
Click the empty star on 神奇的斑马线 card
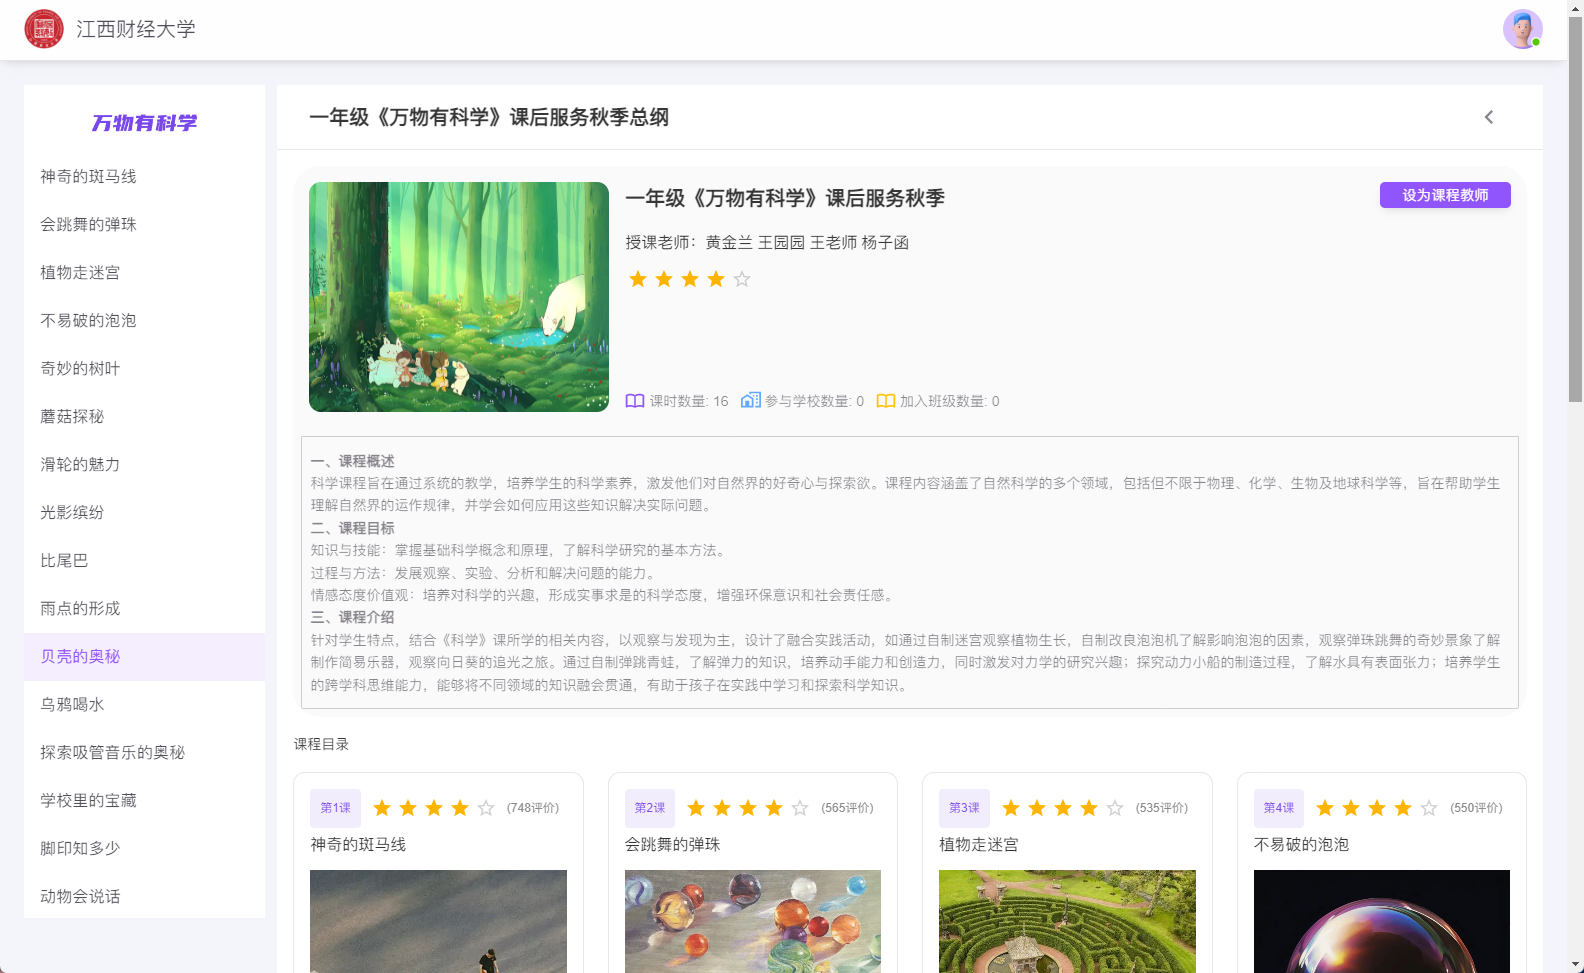coord(486,808)
